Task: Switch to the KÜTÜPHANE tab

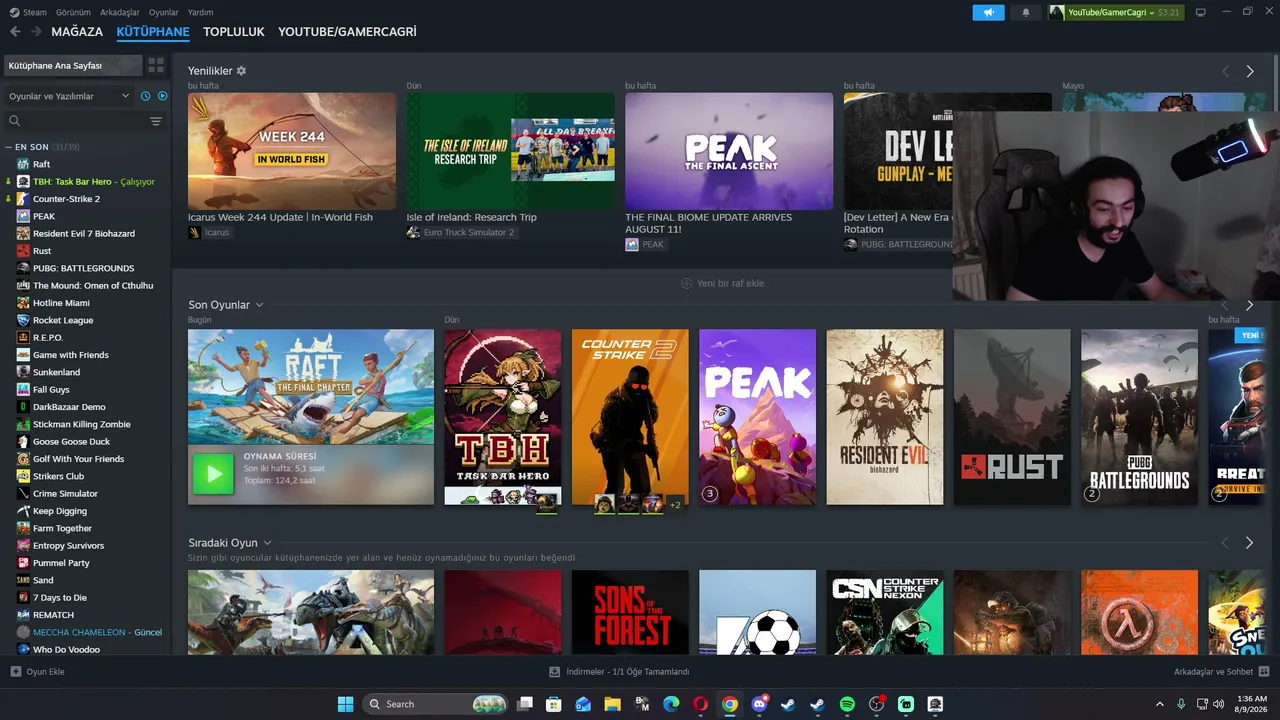Action: [153, 32]
